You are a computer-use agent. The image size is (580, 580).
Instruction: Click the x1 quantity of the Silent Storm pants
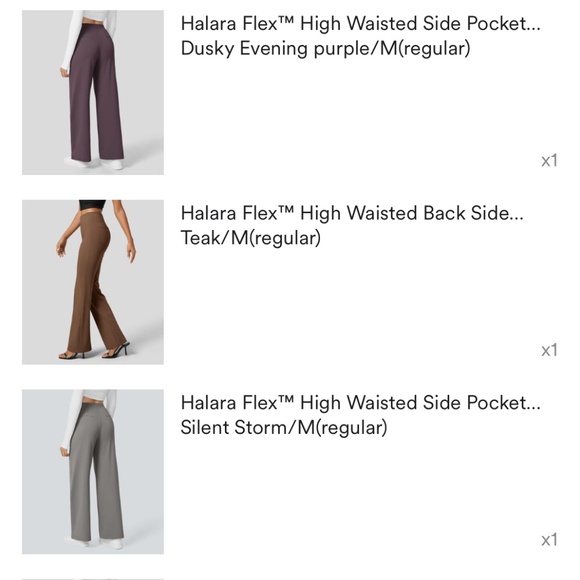[549, 540]
